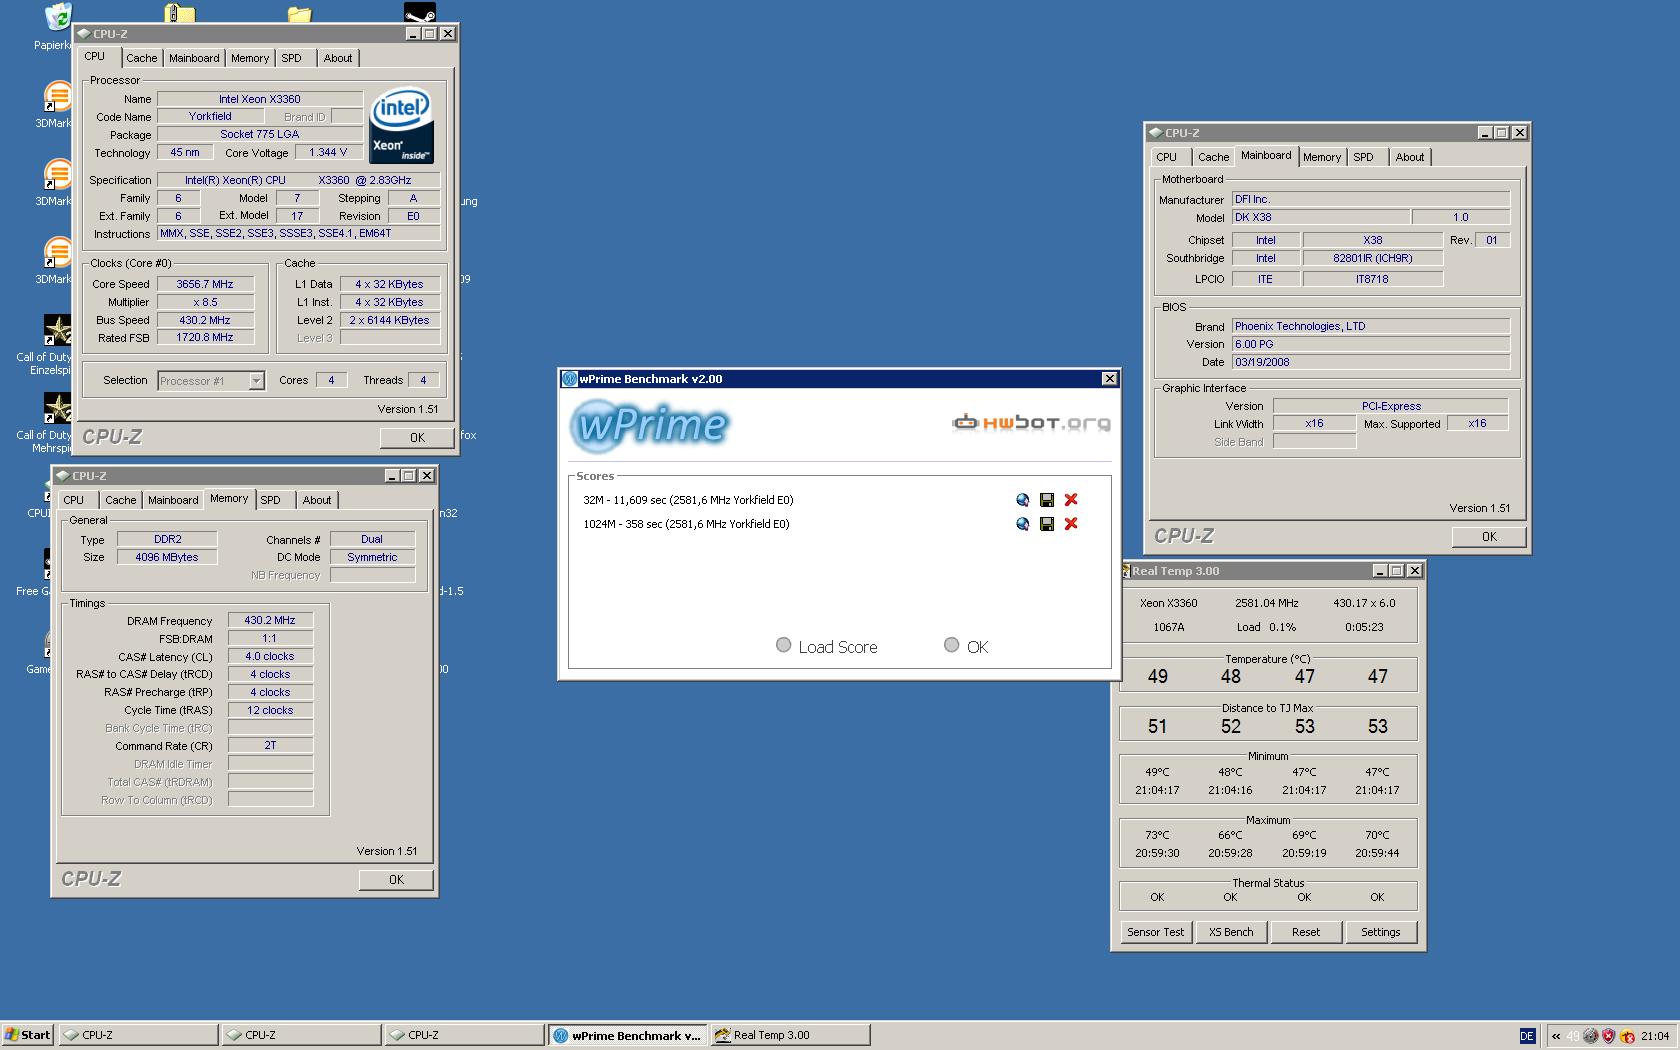
Task: Click the DE language indicator in the taskbar
Action: [x=1527, y=1036]
